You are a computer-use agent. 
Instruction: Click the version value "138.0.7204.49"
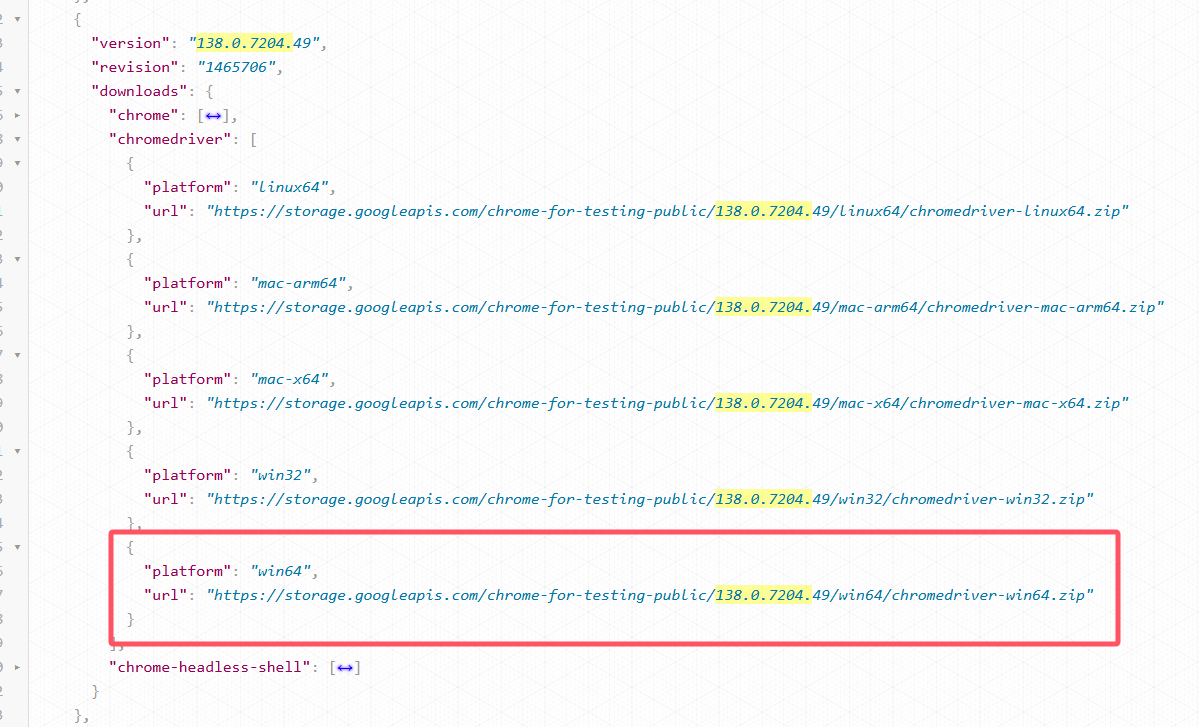[x=254, y=44]
